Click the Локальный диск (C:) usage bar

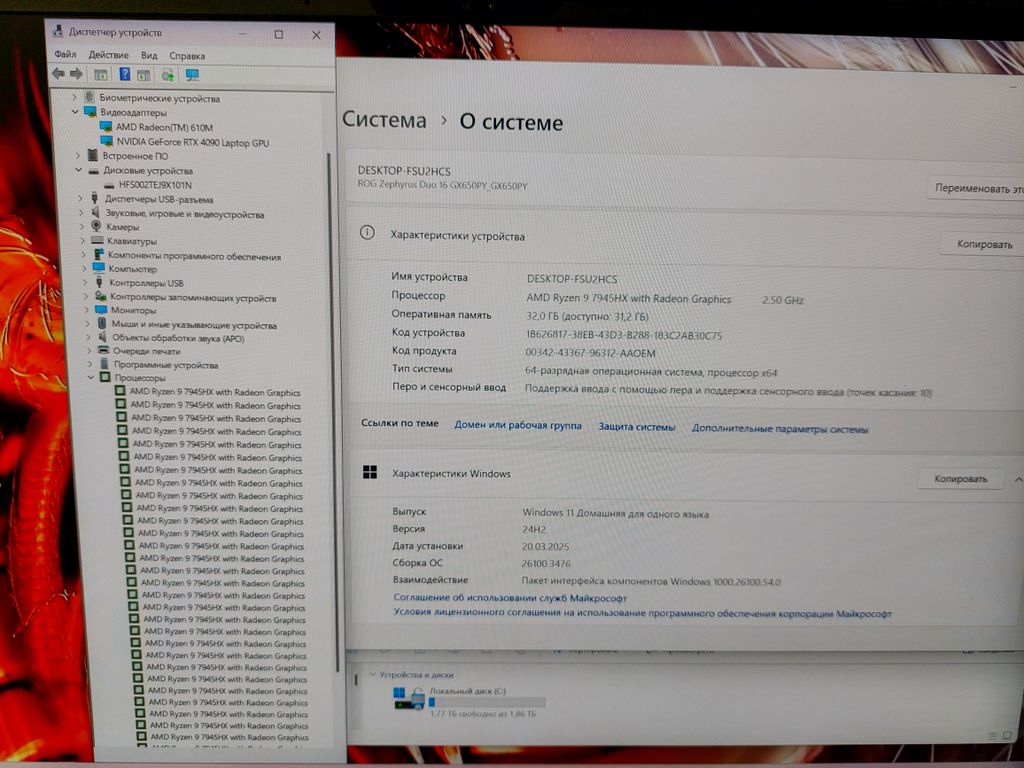point(487,703)
